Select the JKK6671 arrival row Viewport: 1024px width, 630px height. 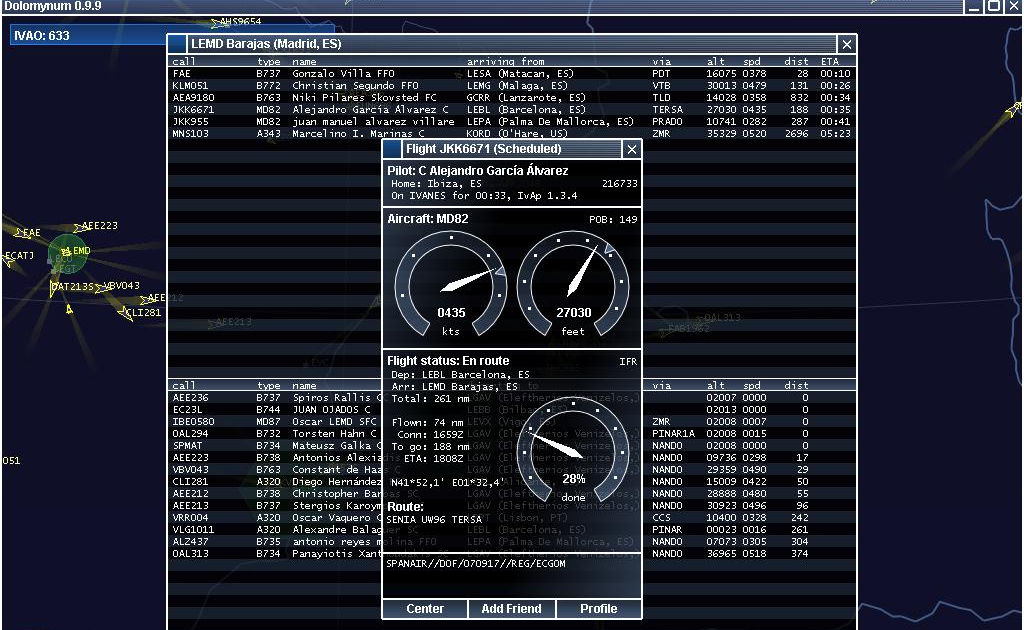(x=511, y=110)
